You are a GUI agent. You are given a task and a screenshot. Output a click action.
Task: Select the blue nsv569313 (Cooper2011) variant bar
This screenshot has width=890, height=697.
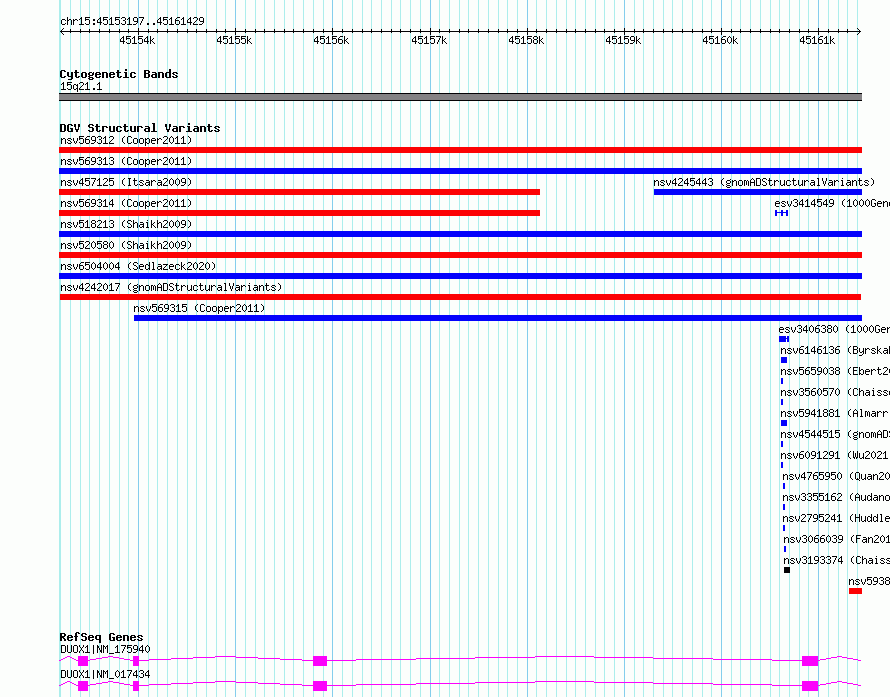(460, 171)
